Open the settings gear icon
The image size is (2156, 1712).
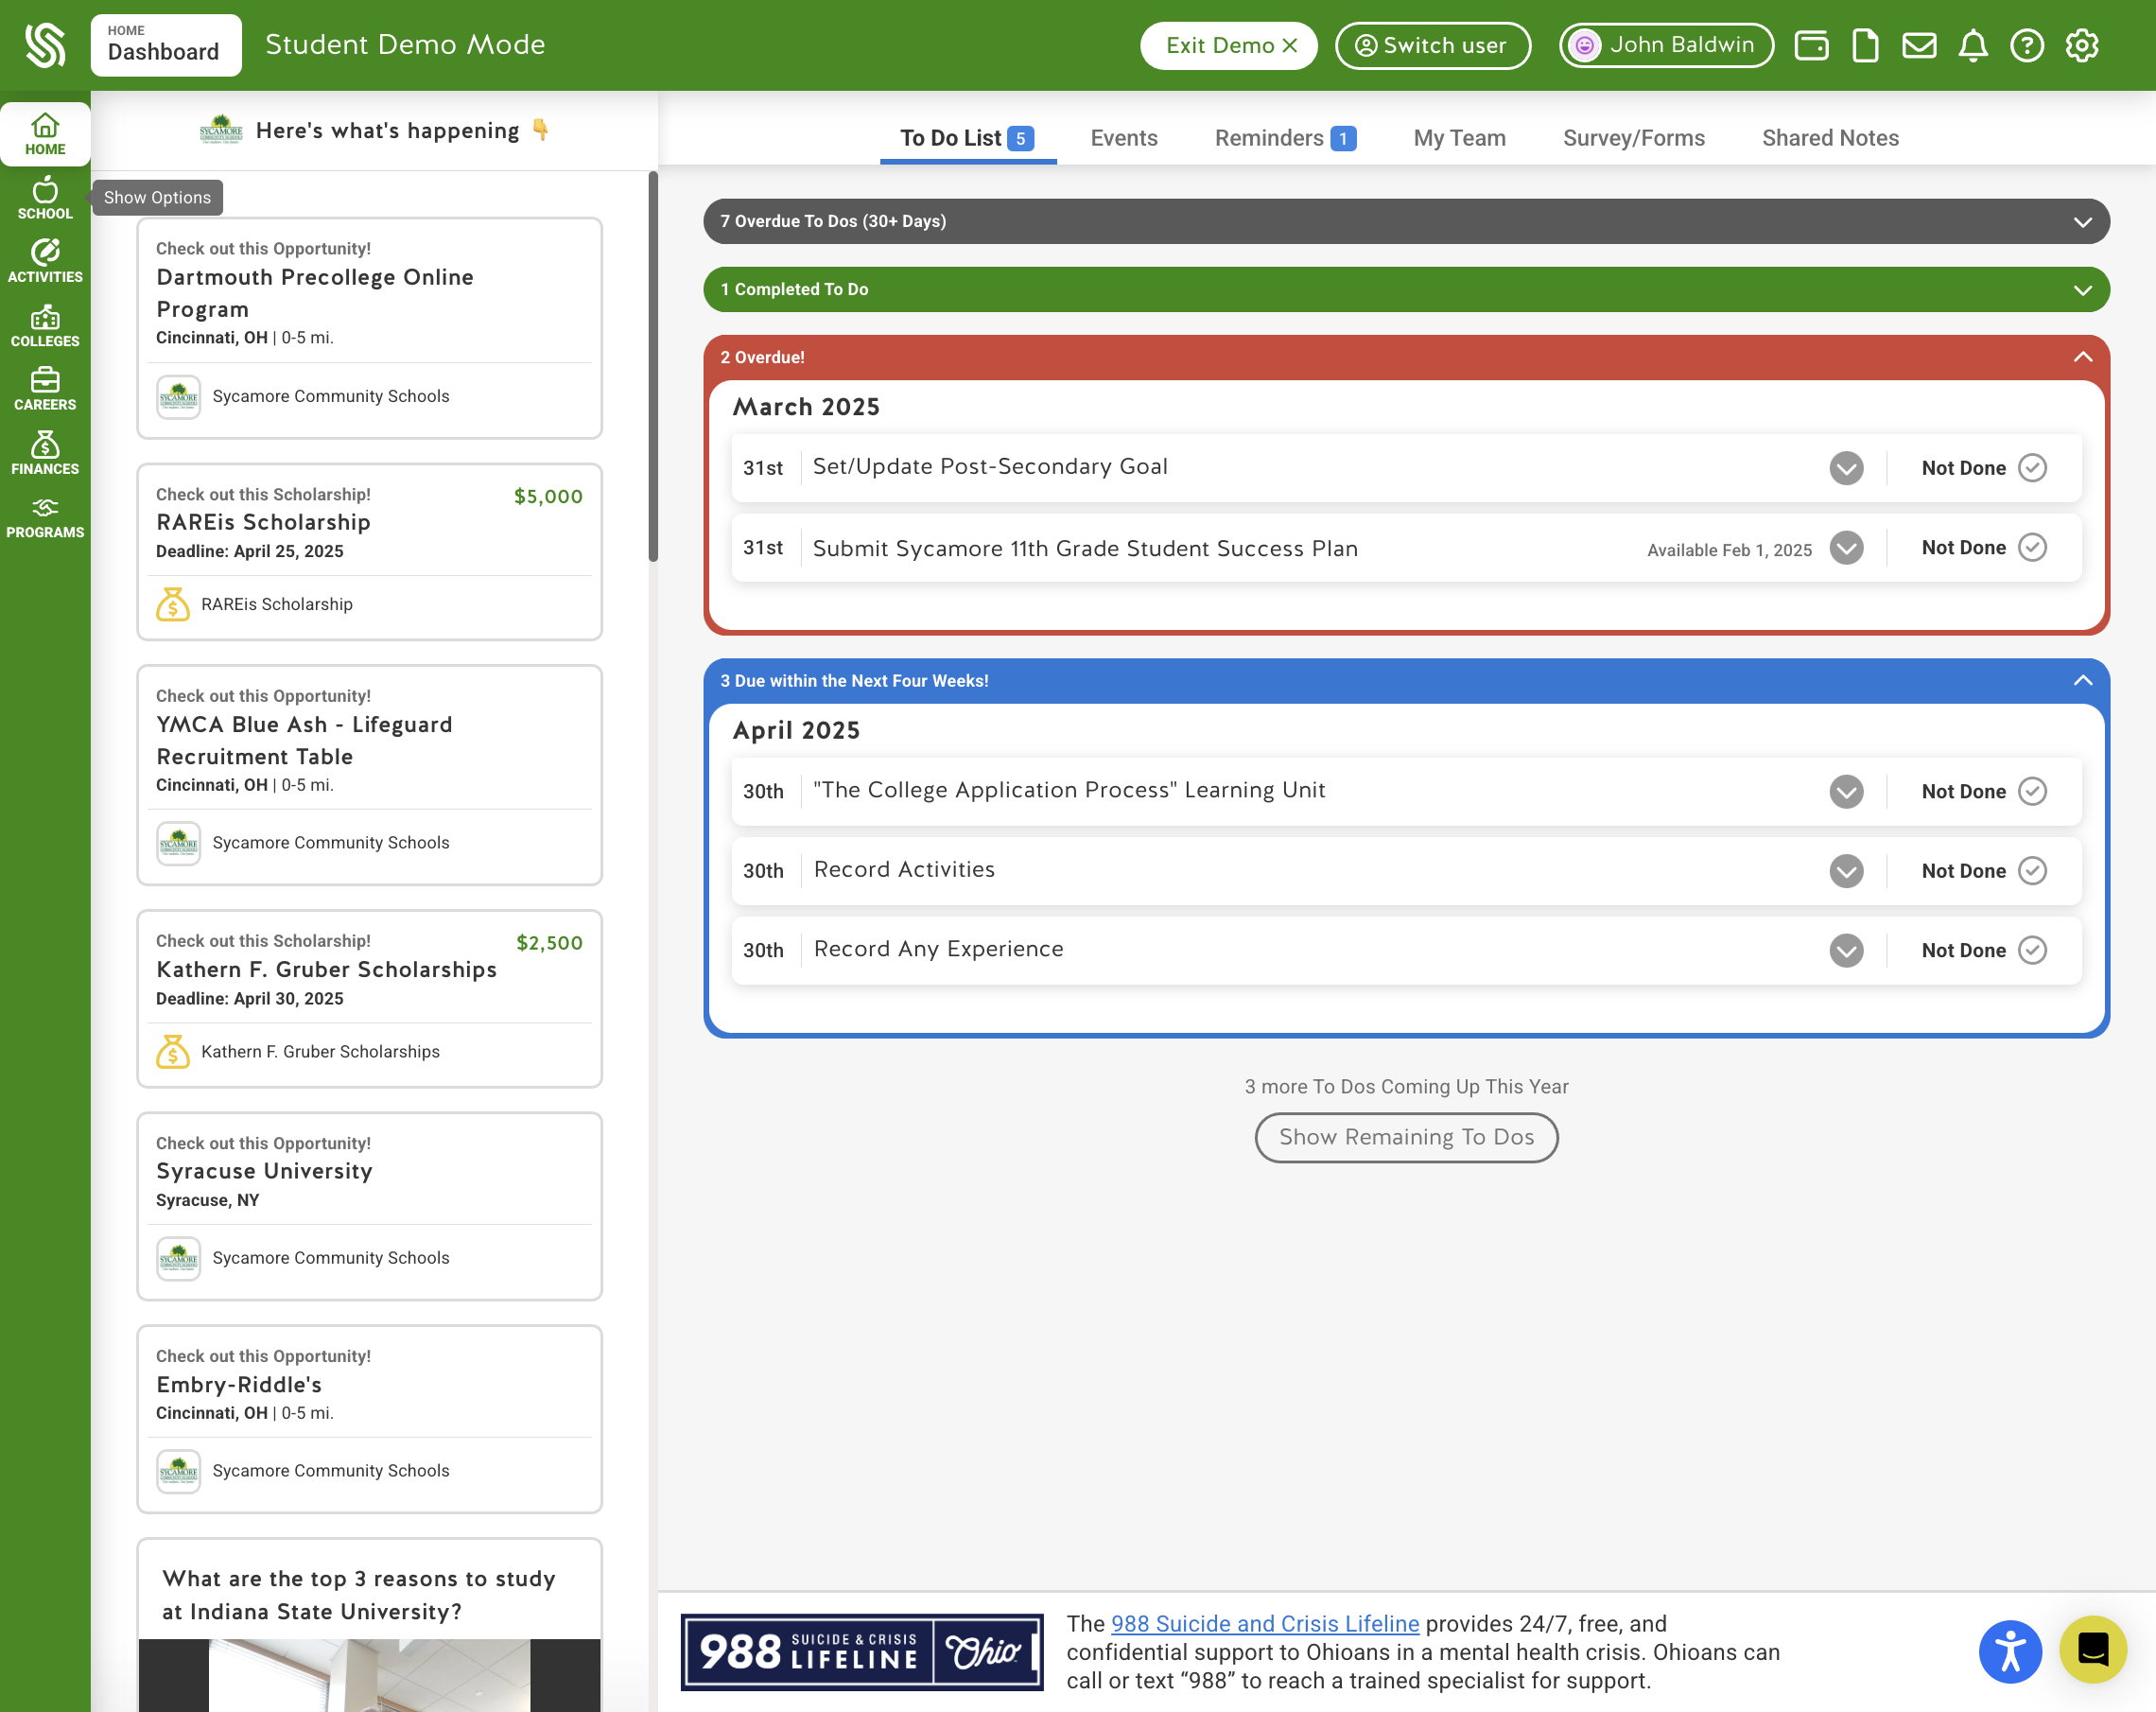click(2082, 45)
